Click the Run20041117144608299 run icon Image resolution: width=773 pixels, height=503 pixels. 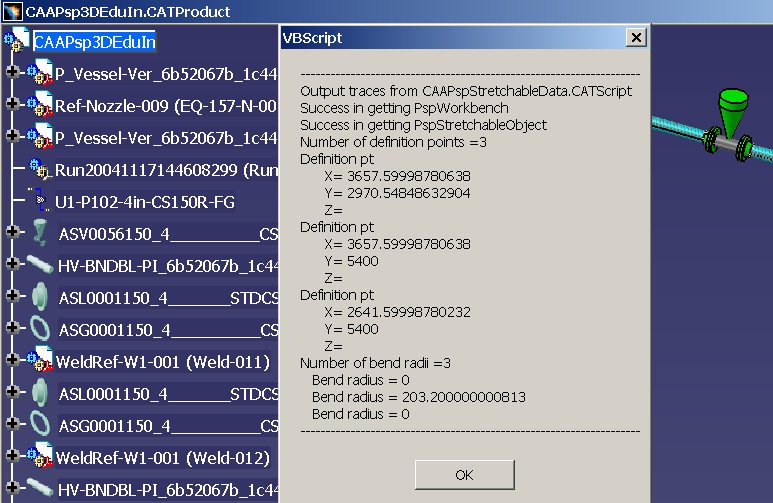40,169
